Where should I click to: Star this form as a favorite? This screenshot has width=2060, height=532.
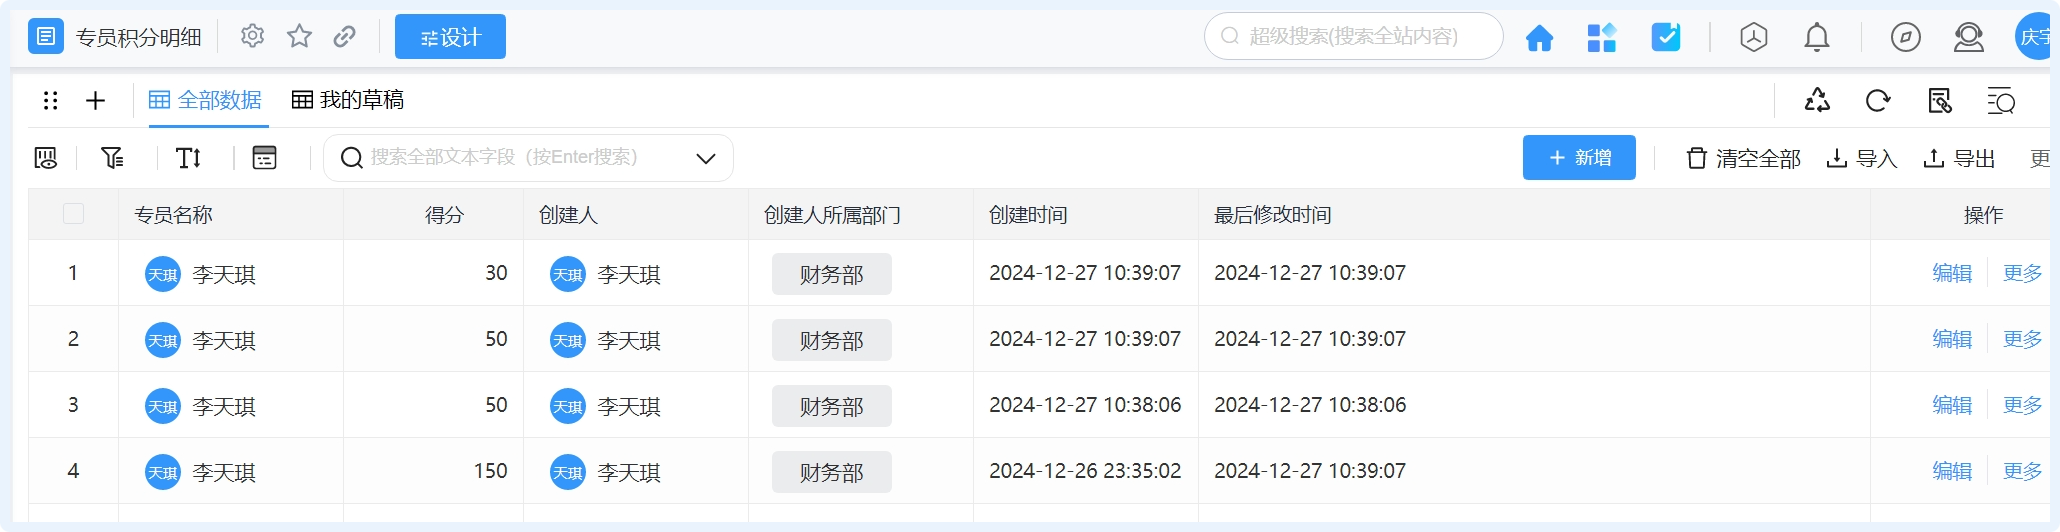(x=299, y=37)
